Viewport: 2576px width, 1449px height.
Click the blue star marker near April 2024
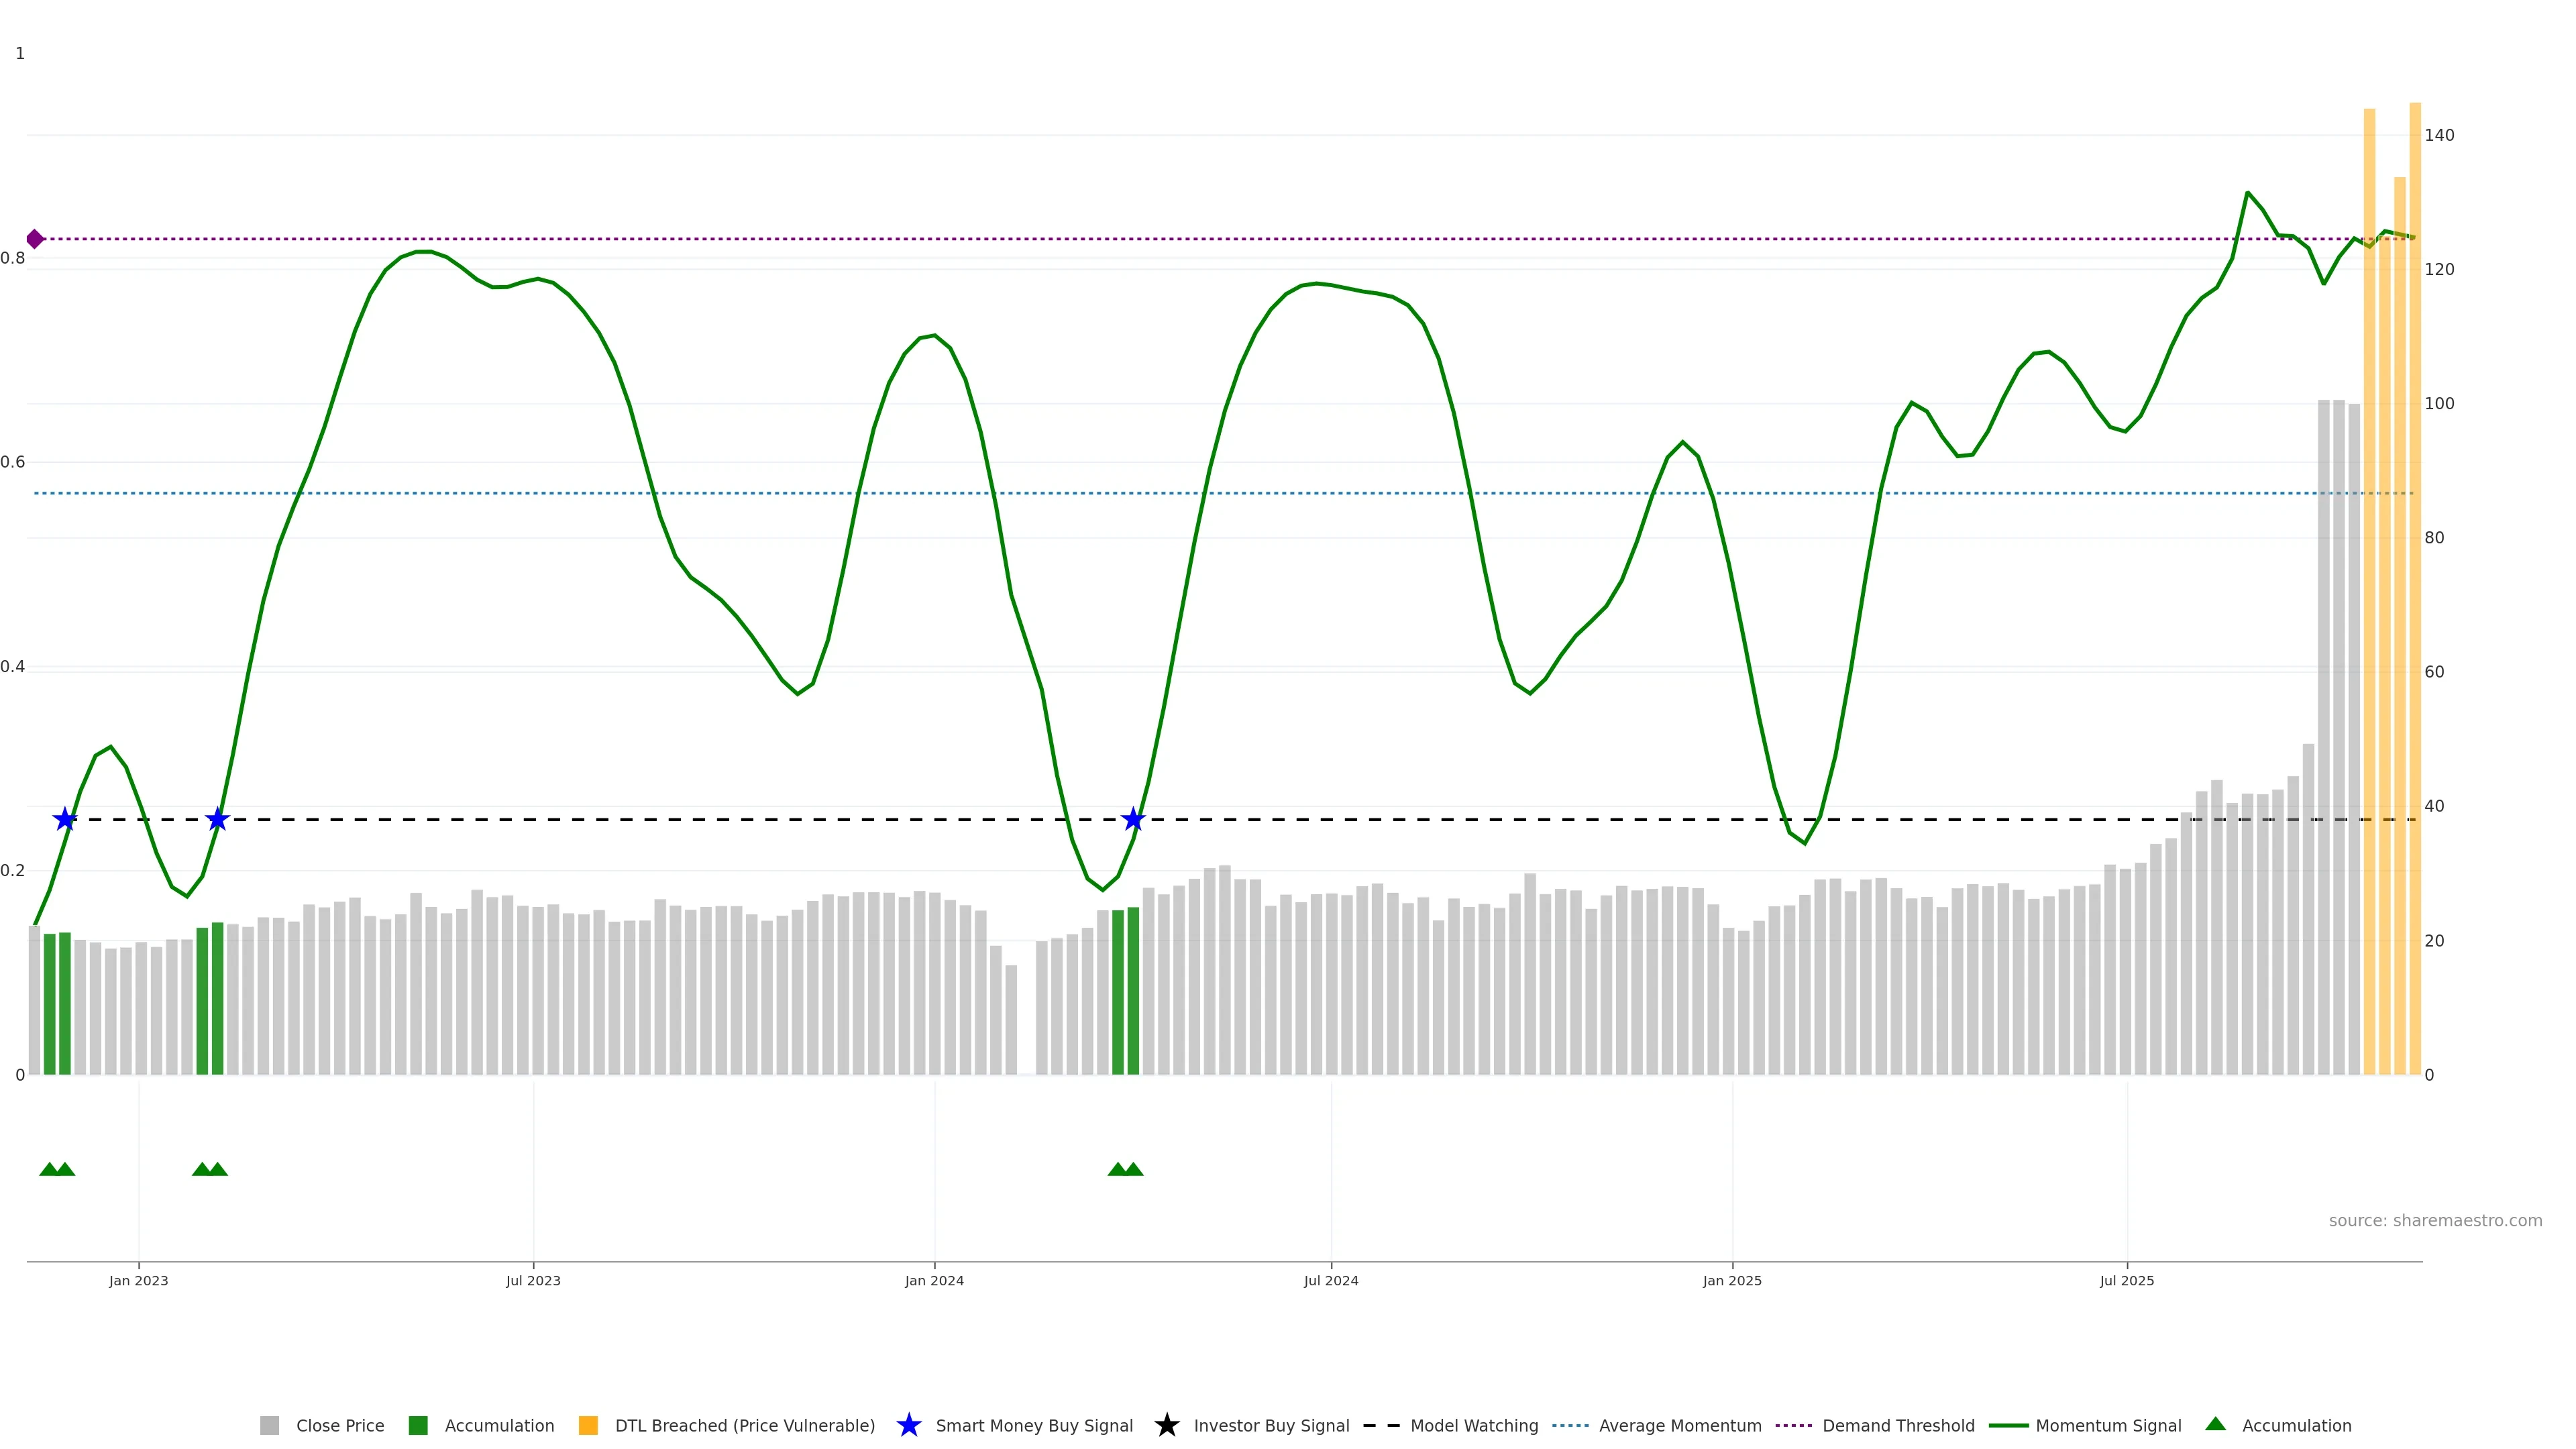1132,820
